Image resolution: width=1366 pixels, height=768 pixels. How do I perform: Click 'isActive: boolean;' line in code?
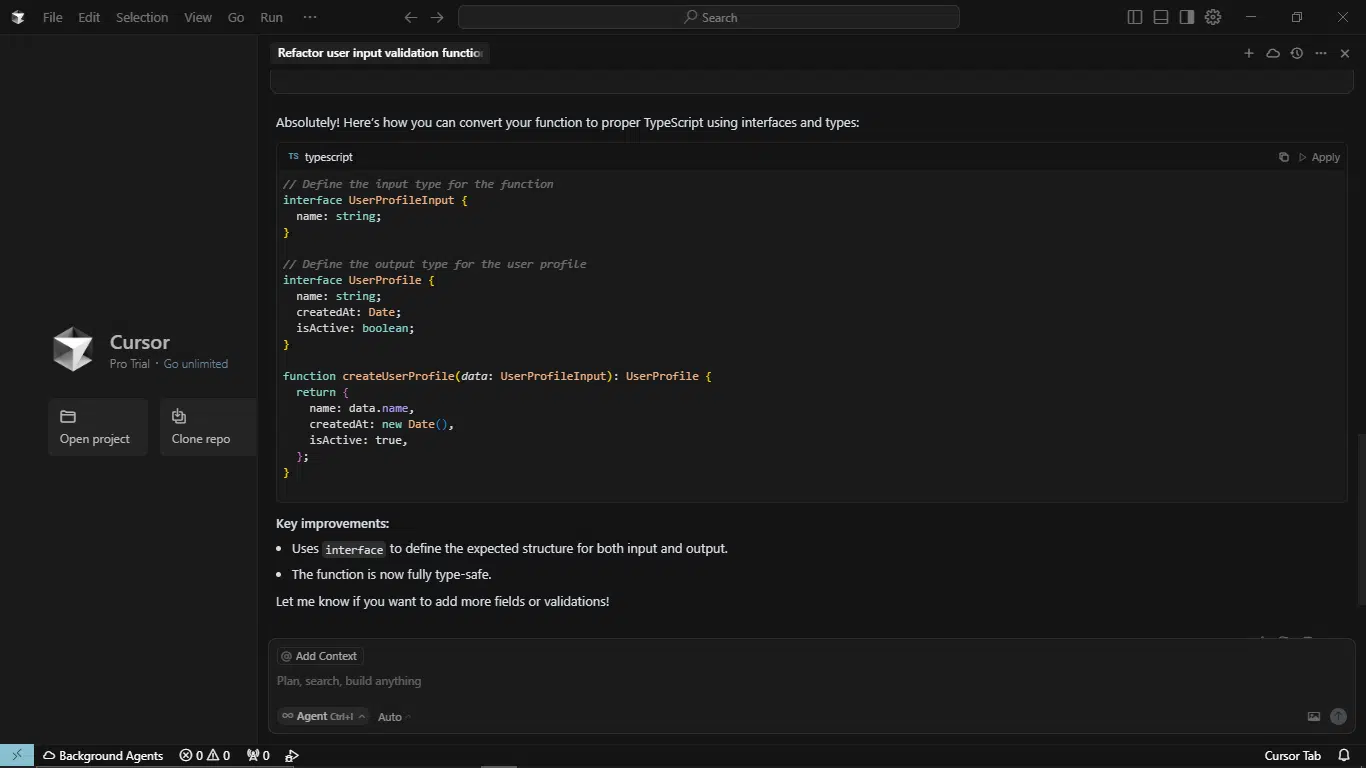click(355, 328)
